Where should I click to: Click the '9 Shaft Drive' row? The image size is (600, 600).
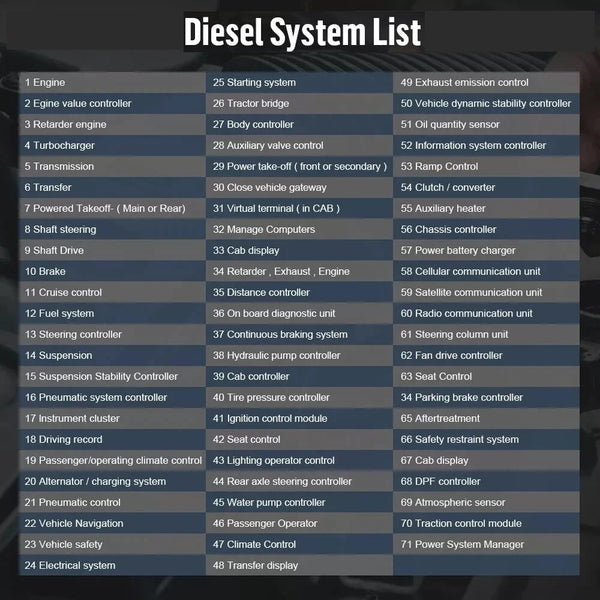click(x=112, y=251)
